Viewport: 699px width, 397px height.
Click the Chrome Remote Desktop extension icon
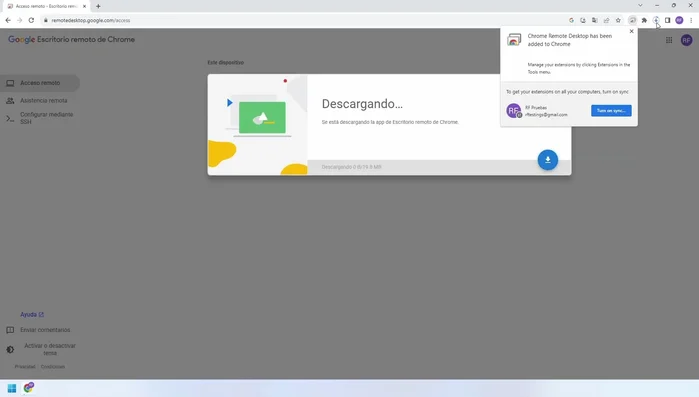632,20
